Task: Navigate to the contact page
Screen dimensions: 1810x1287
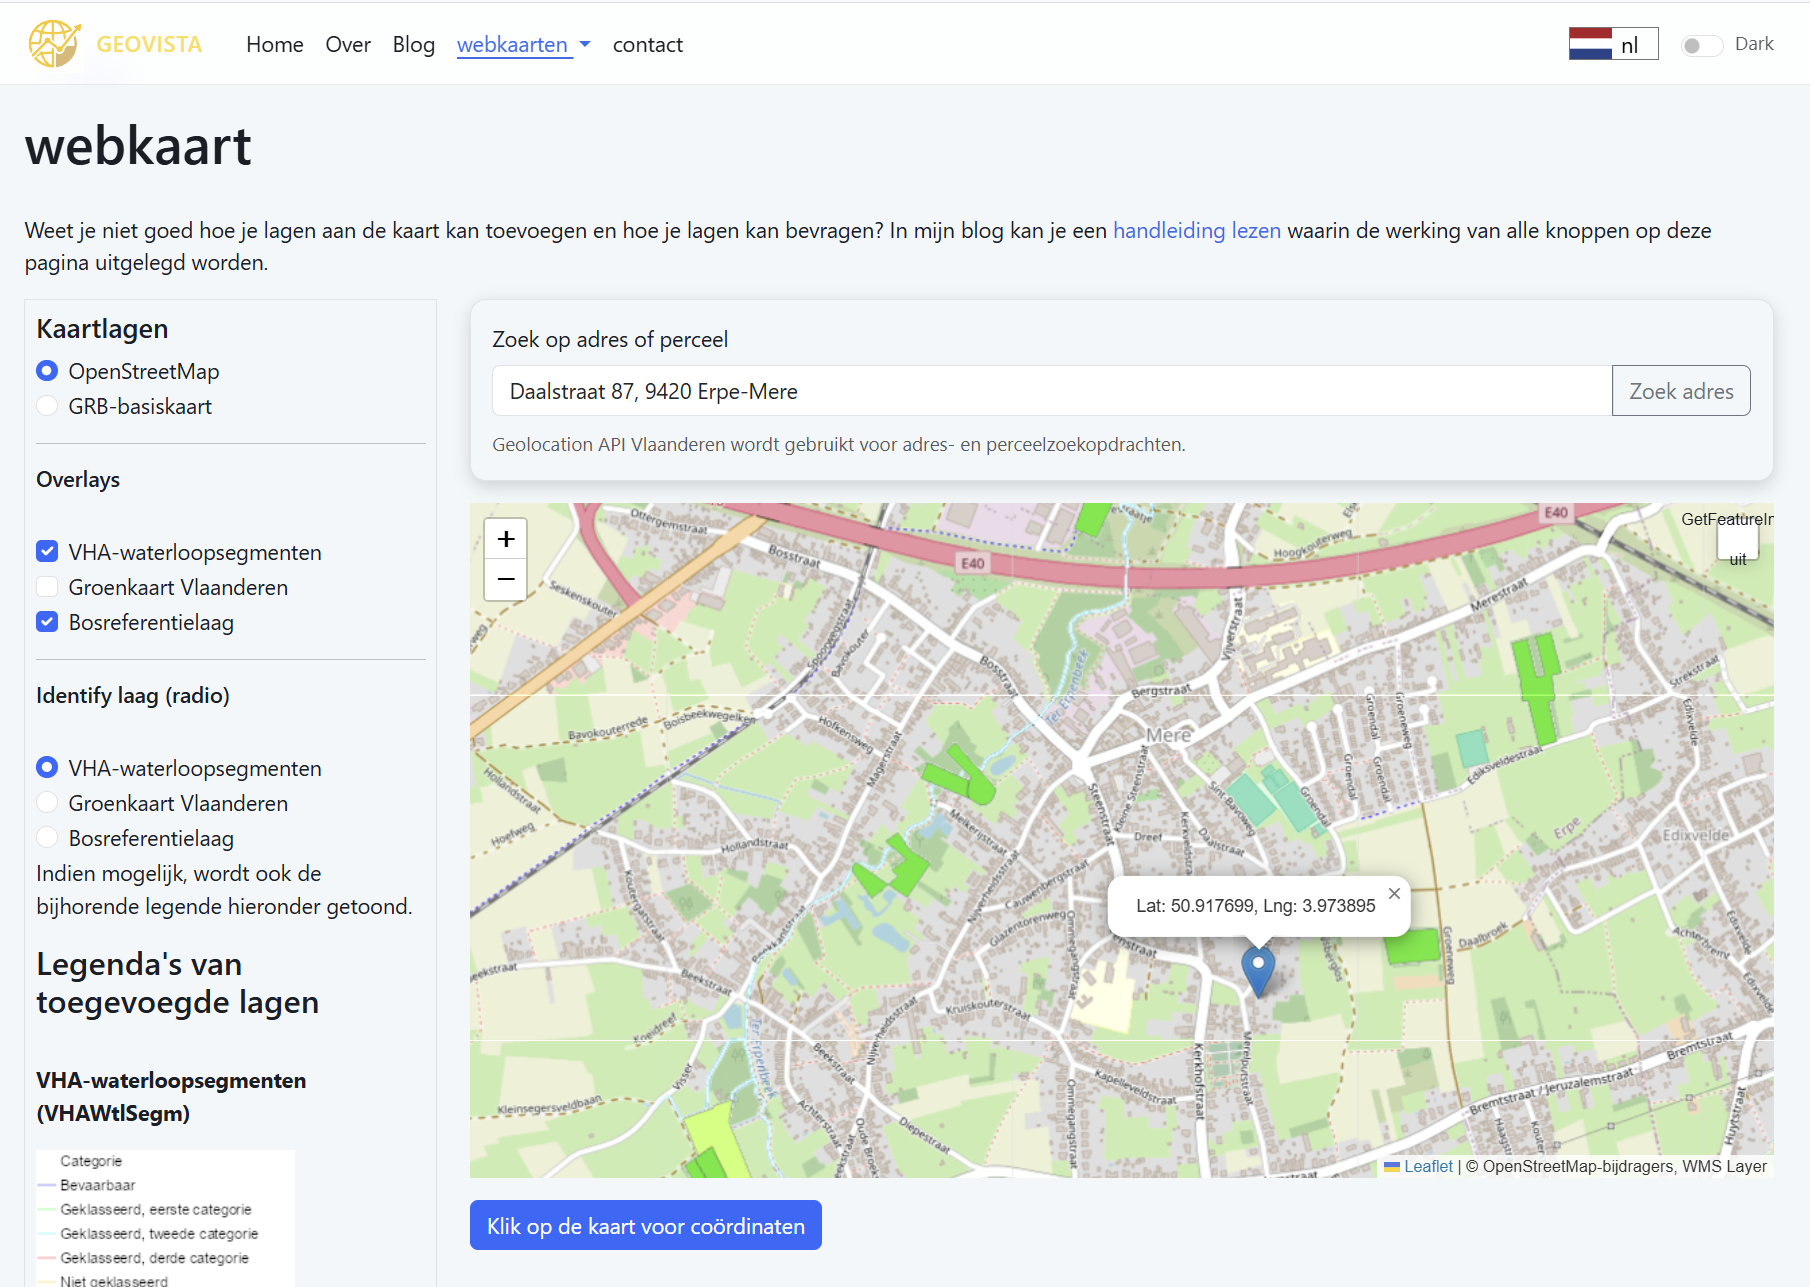Action: (648, 44)
